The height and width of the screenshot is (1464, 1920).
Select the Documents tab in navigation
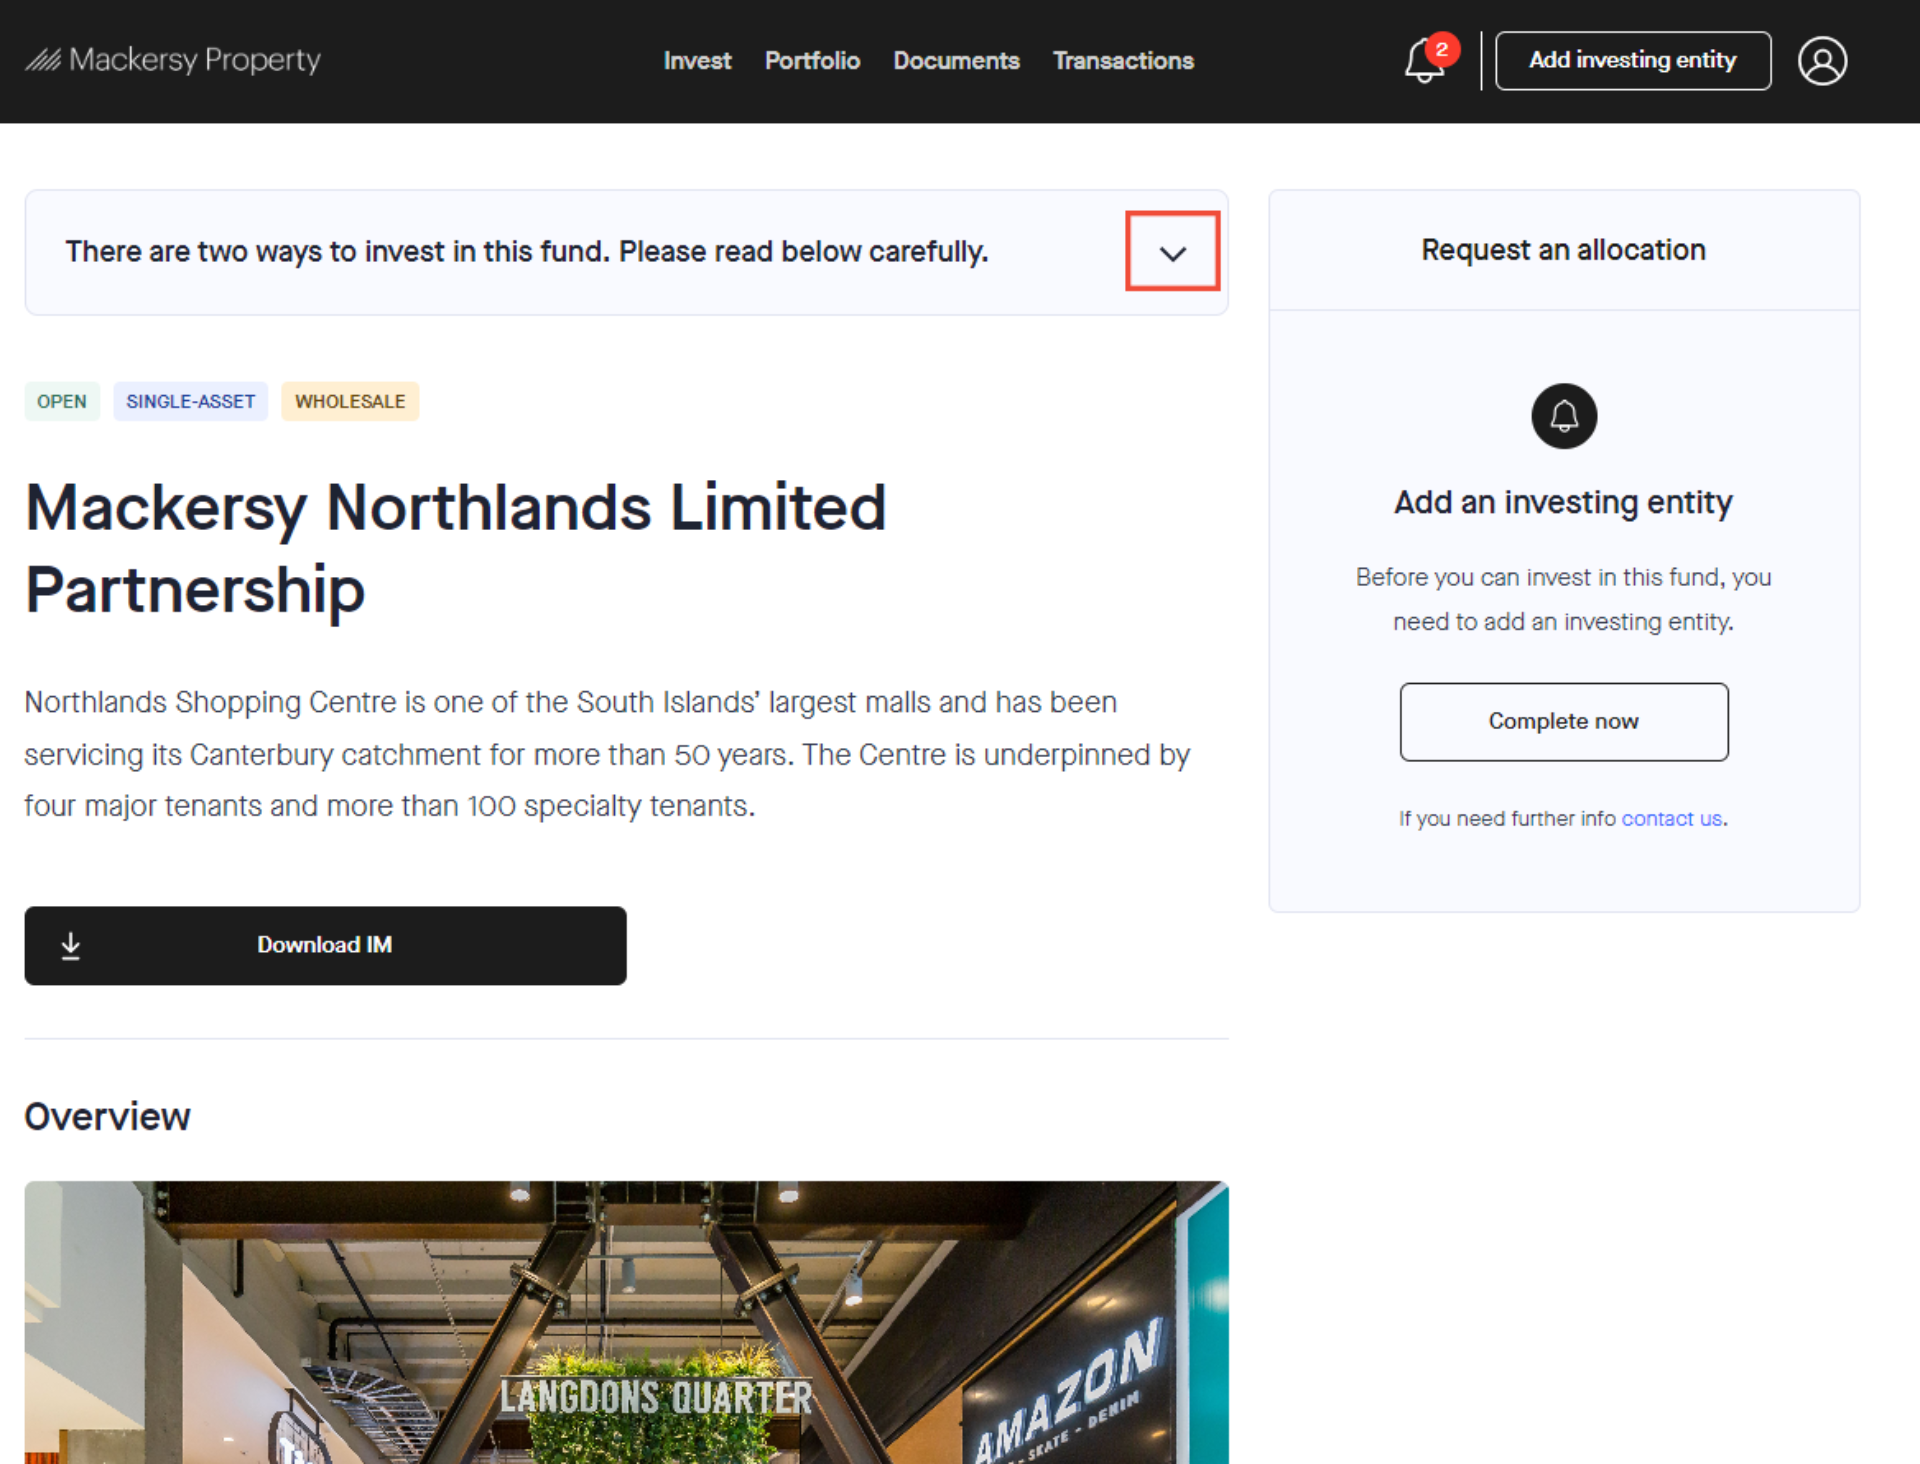click(956, 60)
